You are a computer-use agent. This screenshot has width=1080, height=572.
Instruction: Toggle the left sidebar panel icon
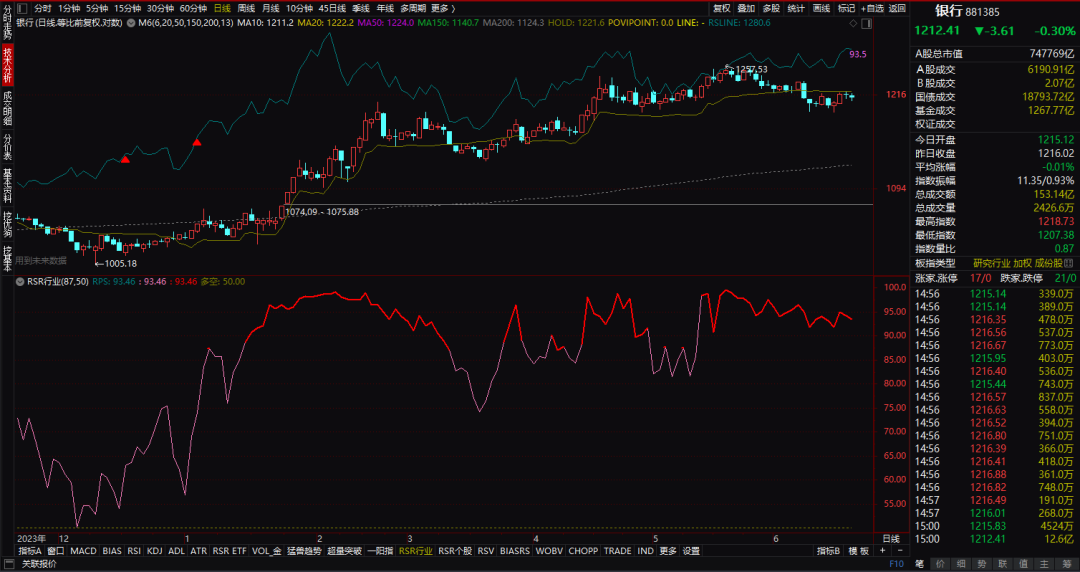tap(23, 8)
